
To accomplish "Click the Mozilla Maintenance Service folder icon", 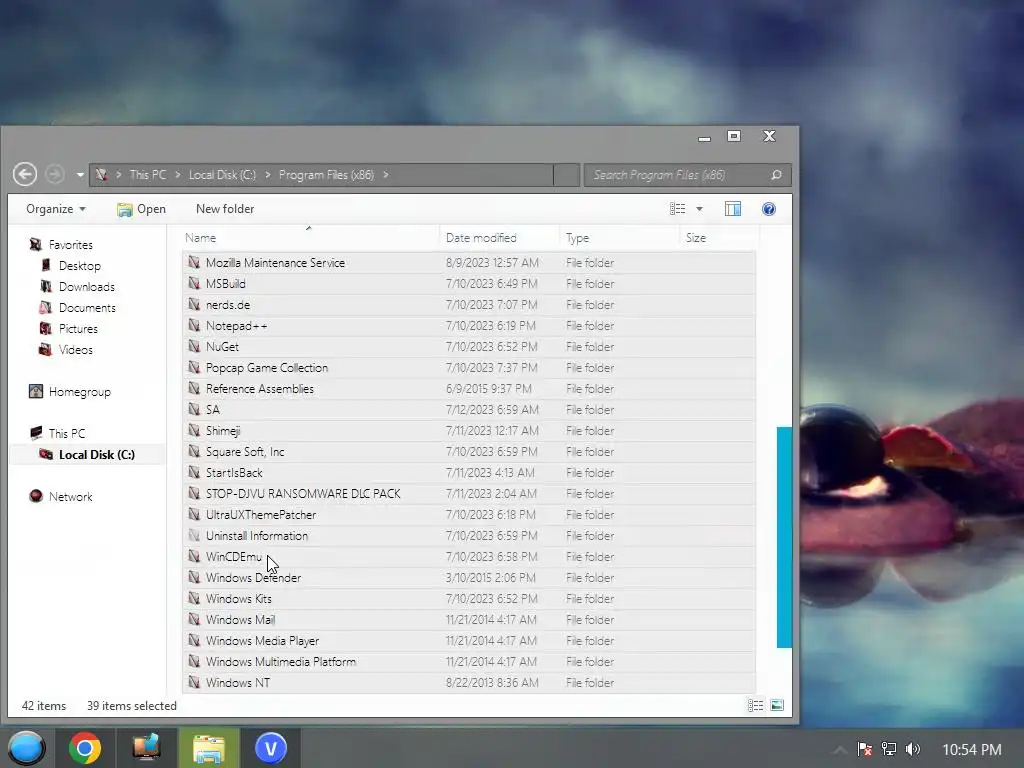I will [x=194, y=262].
